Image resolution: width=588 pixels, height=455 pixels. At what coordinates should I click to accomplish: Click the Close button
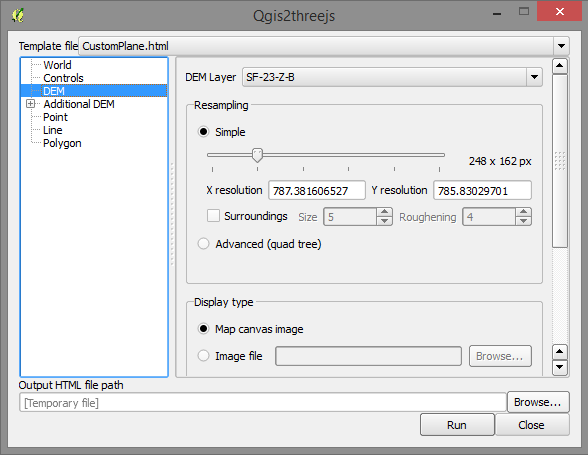[532, 425]
